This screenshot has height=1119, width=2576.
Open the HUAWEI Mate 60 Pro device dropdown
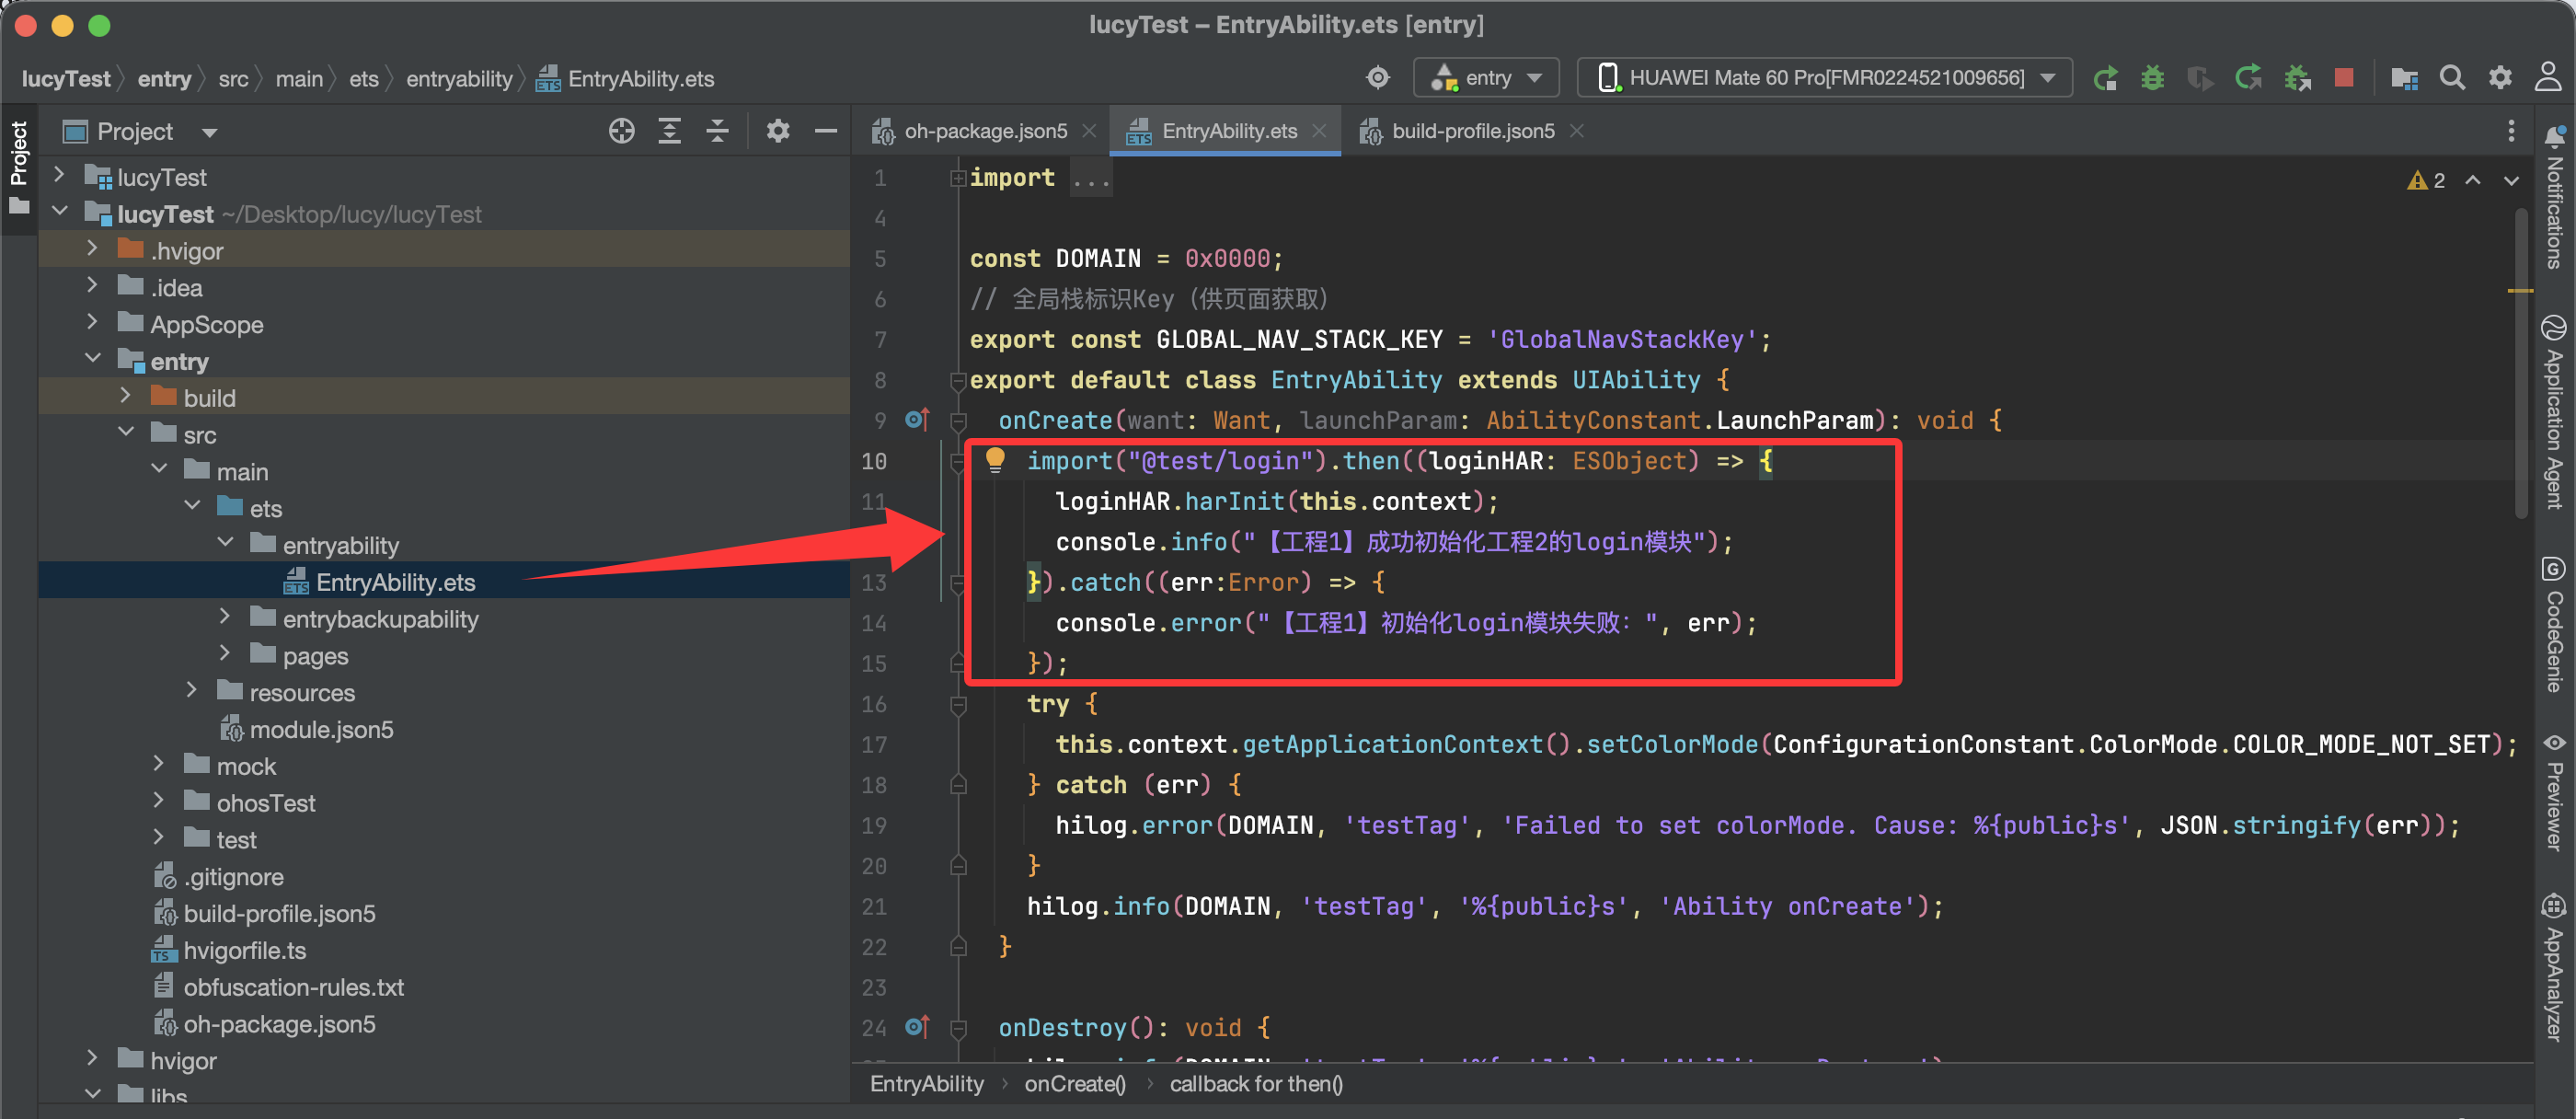[1824, 78]
